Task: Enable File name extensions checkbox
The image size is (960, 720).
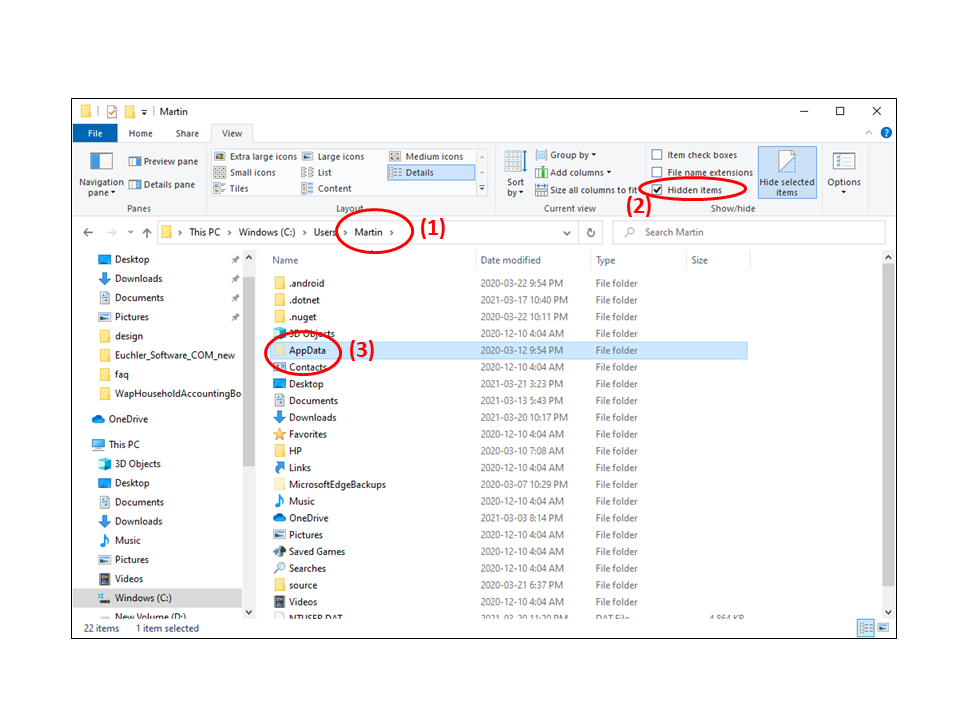Action: (x=657, y=172)
